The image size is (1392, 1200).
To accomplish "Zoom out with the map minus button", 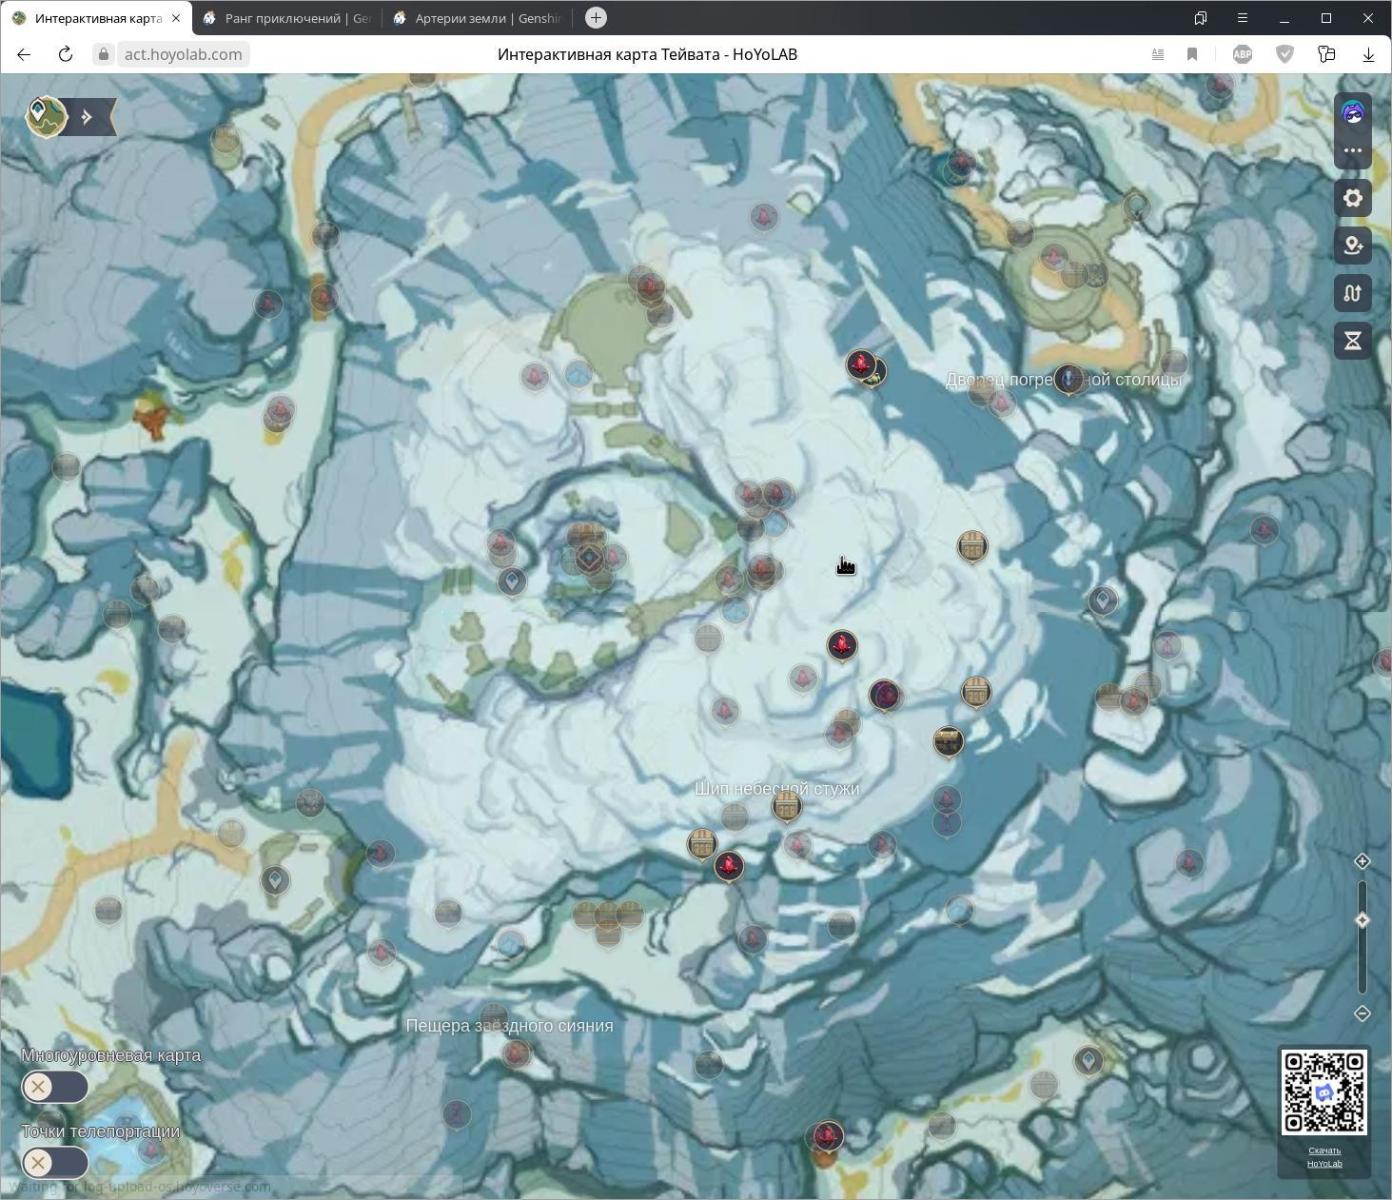I will click(1362, 1013).
